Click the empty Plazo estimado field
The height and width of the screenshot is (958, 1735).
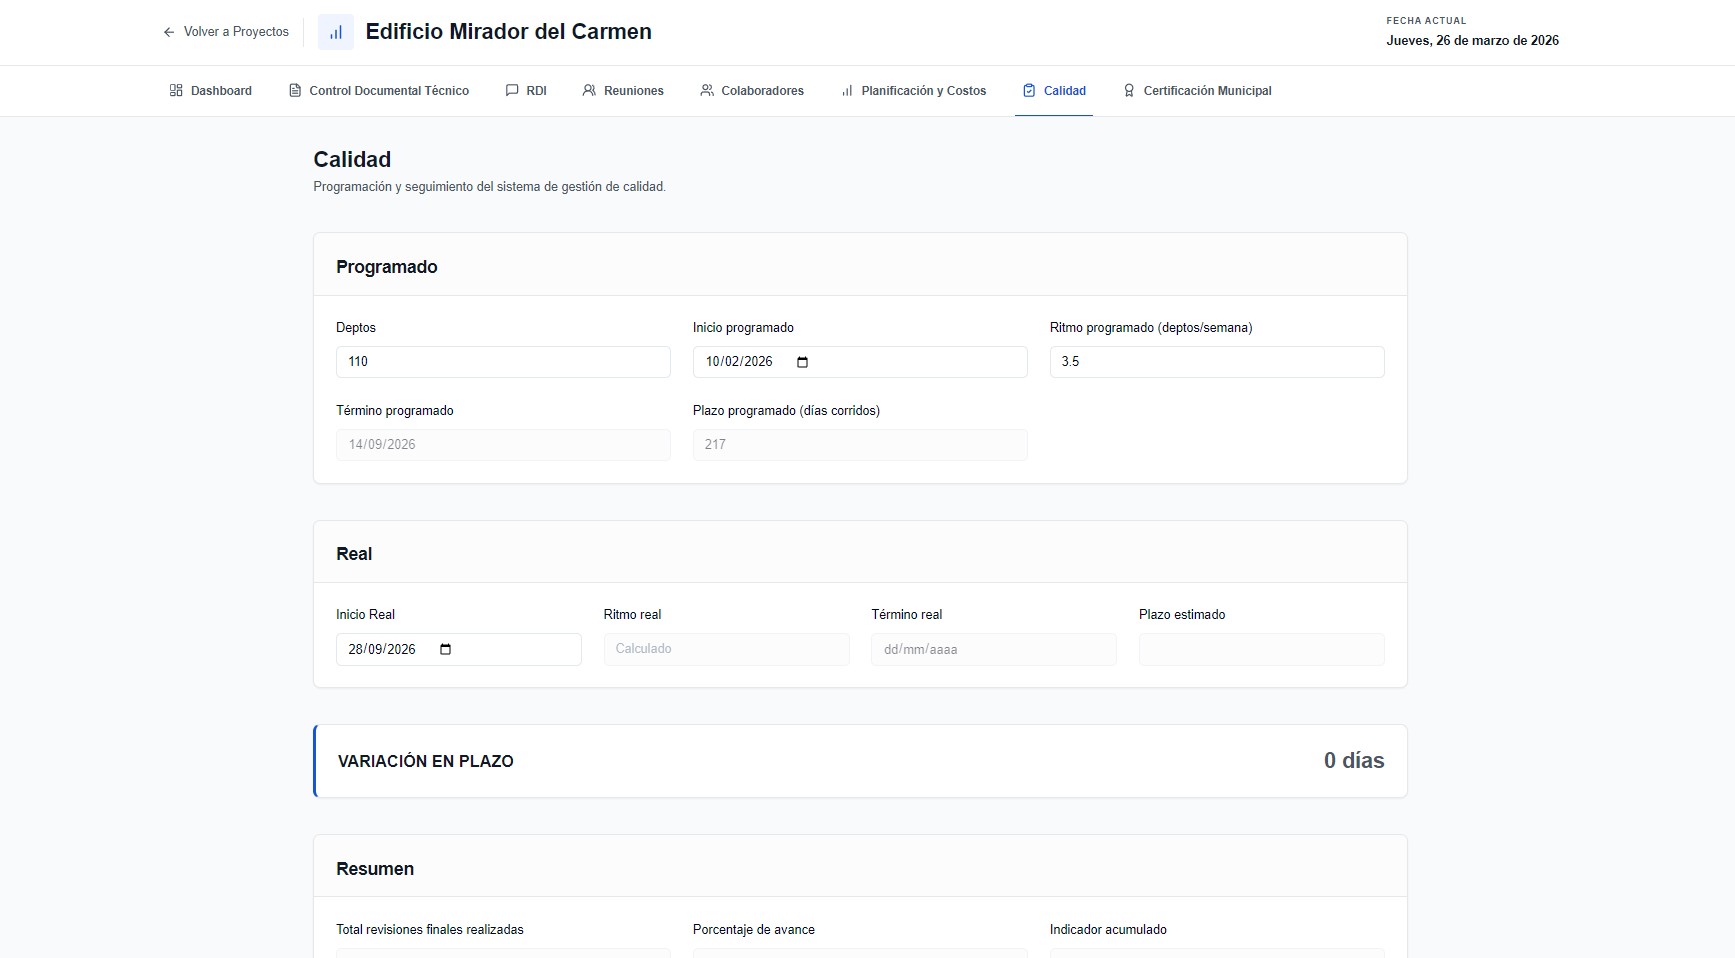pos(1262,649)
